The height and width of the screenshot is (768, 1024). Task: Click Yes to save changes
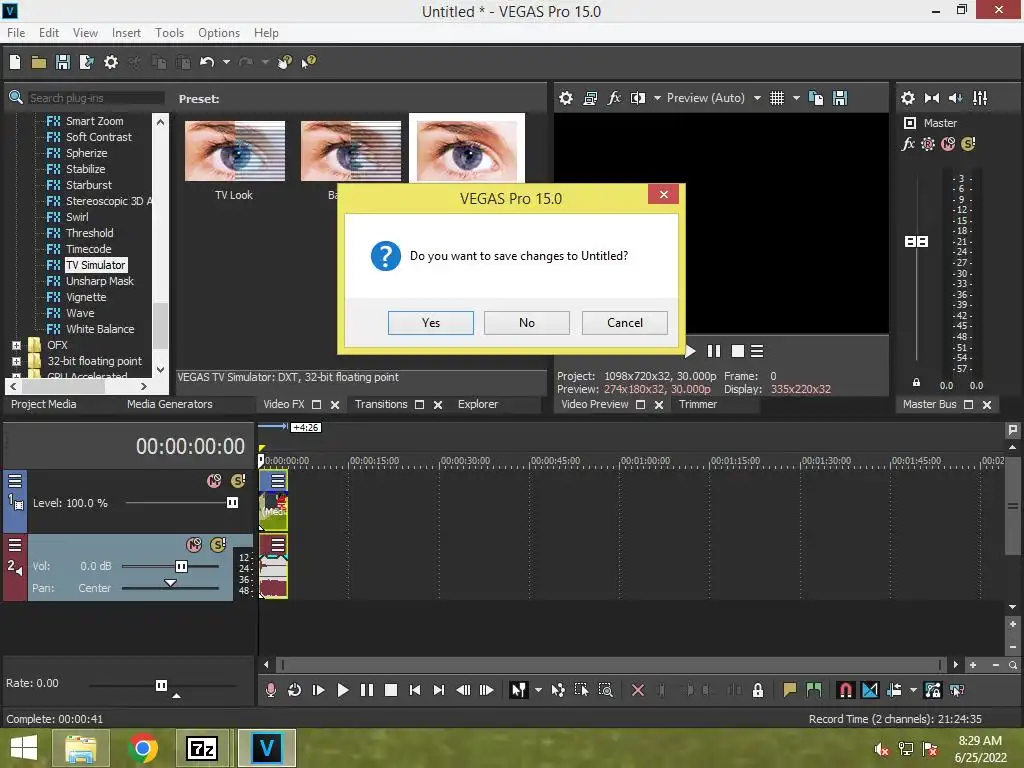point(430,323)
